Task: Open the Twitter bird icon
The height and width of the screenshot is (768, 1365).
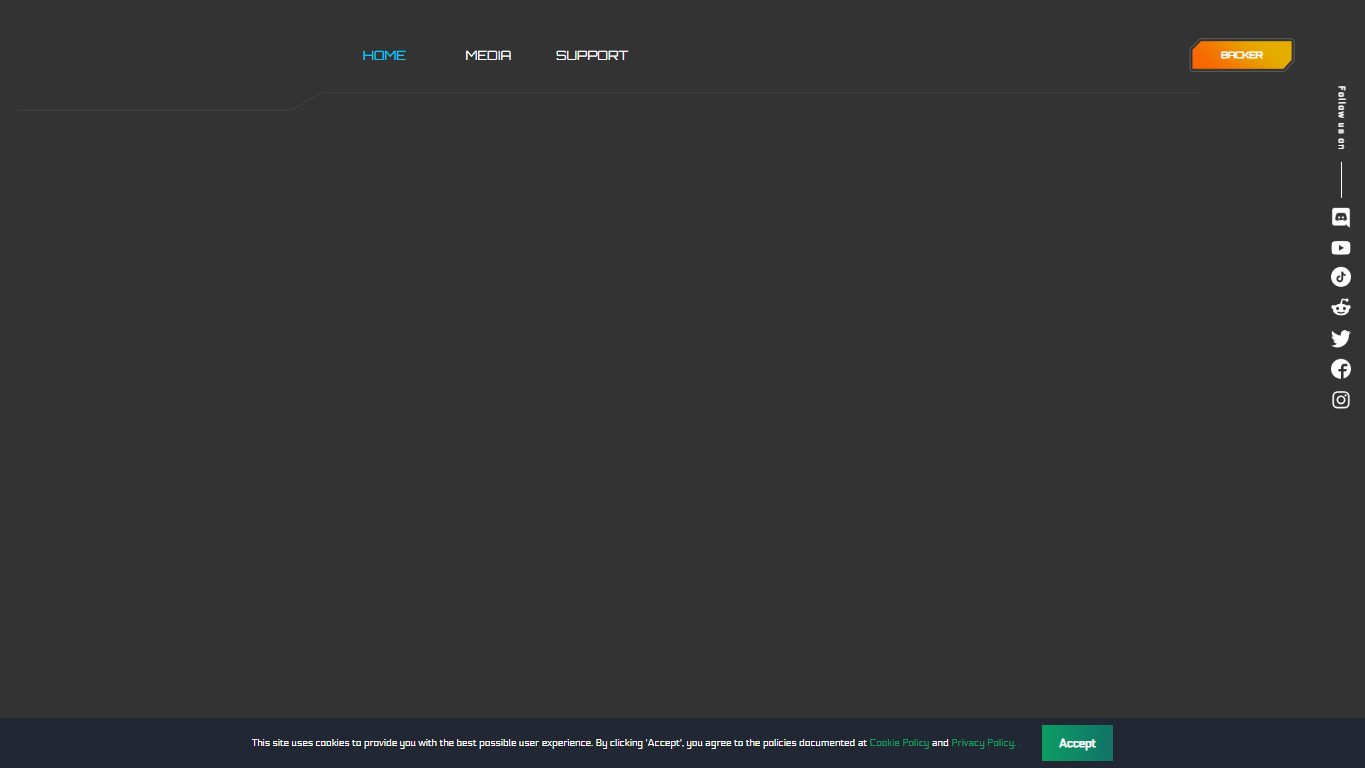Action: (x=1341, y=338)
